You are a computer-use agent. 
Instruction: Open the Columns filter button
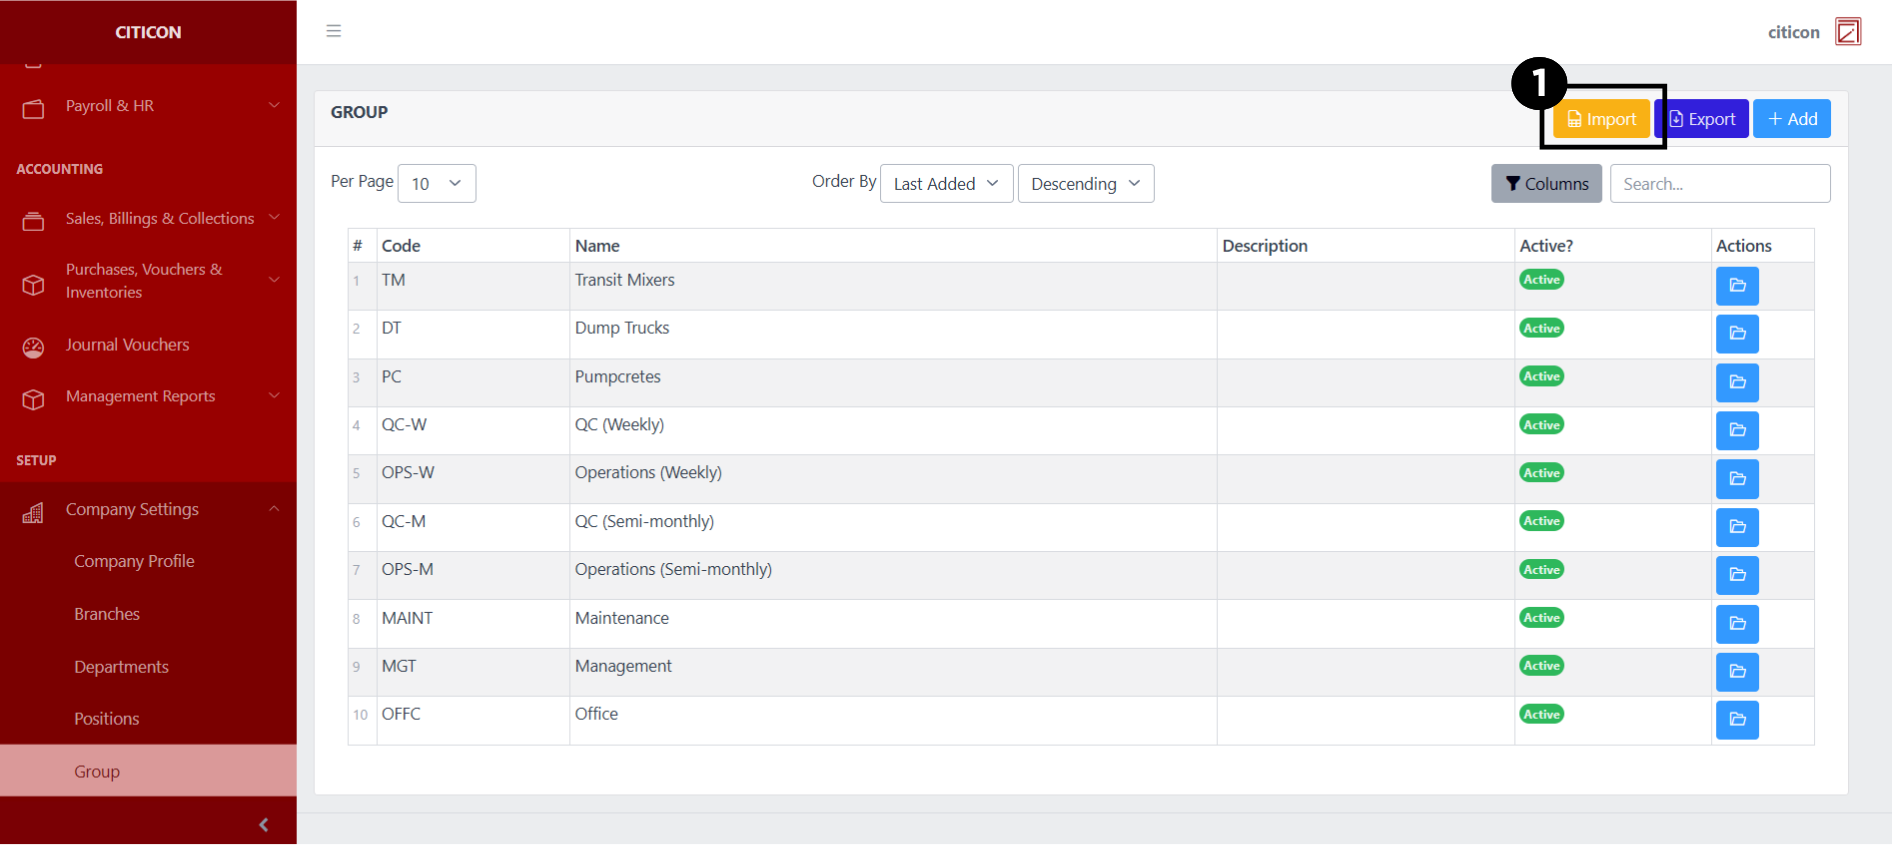pos(1546,184)
